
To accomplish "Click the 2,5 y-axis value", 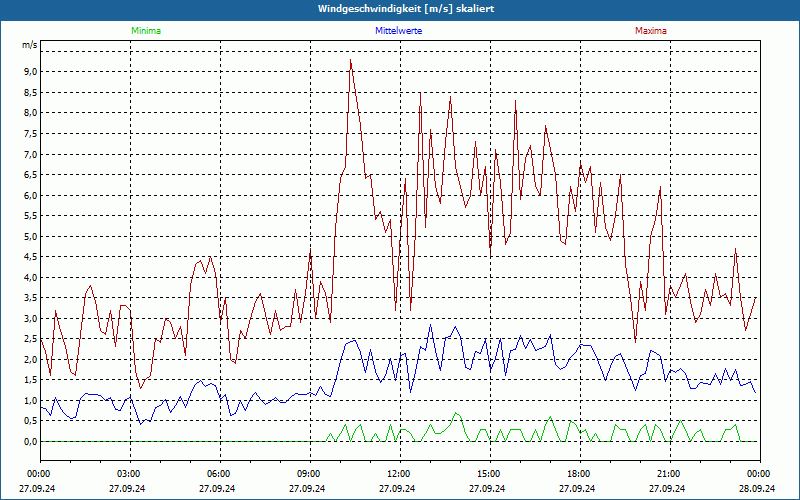I will coord(31,339).
